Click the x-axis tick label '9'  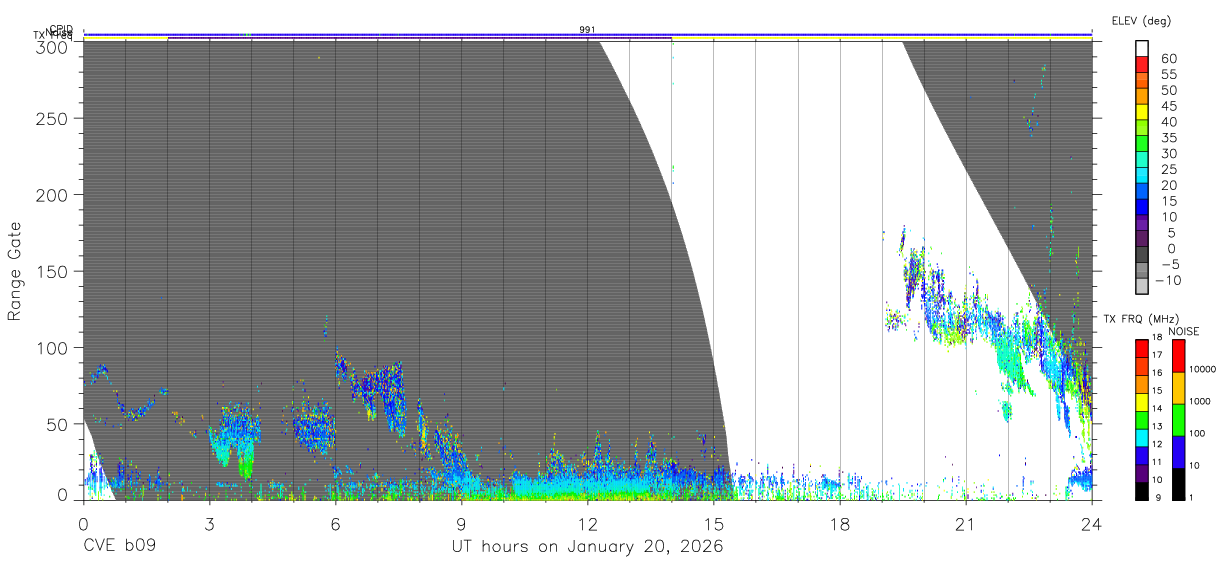click(461, 522)
